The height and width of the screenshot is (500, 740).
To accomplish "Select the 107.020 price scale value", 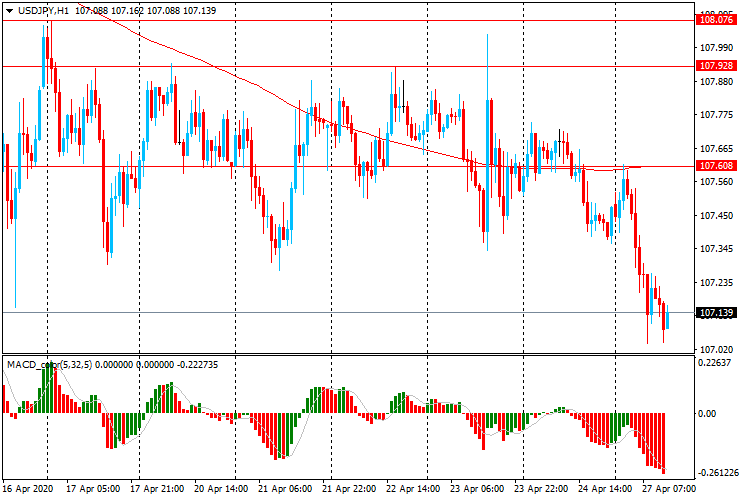I will (716, 349).
